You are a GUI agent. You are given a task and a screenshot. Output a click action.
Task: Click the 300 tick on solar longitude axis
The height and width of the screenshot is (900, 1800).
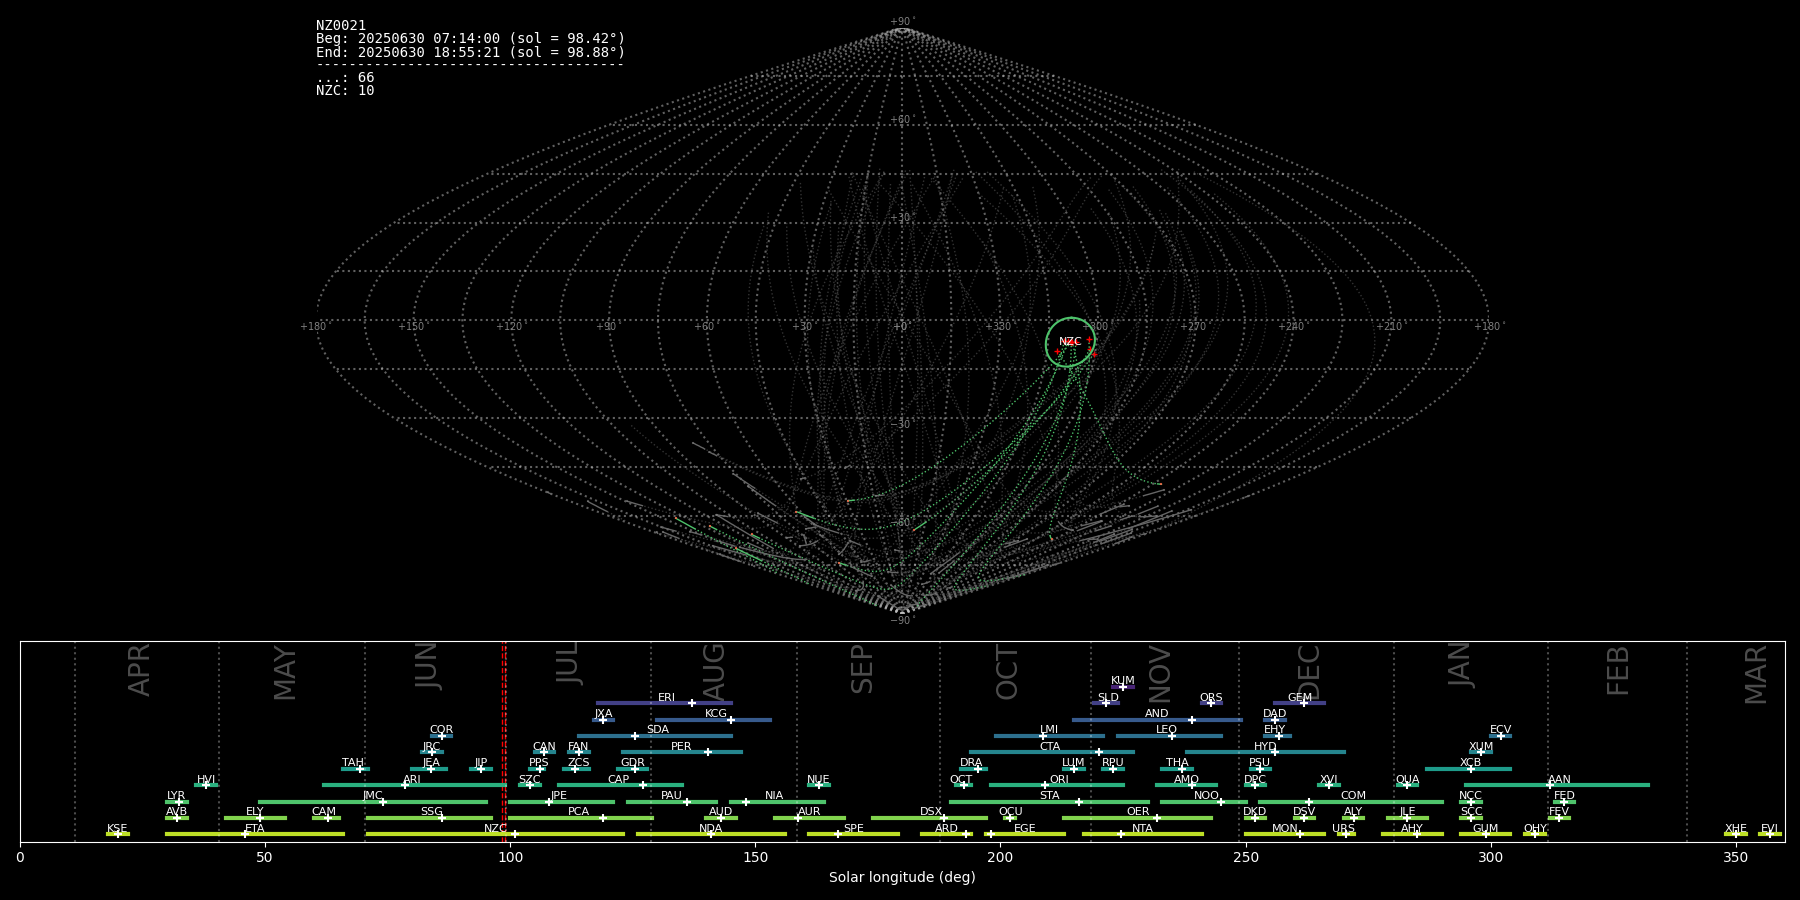point(1490,857)
